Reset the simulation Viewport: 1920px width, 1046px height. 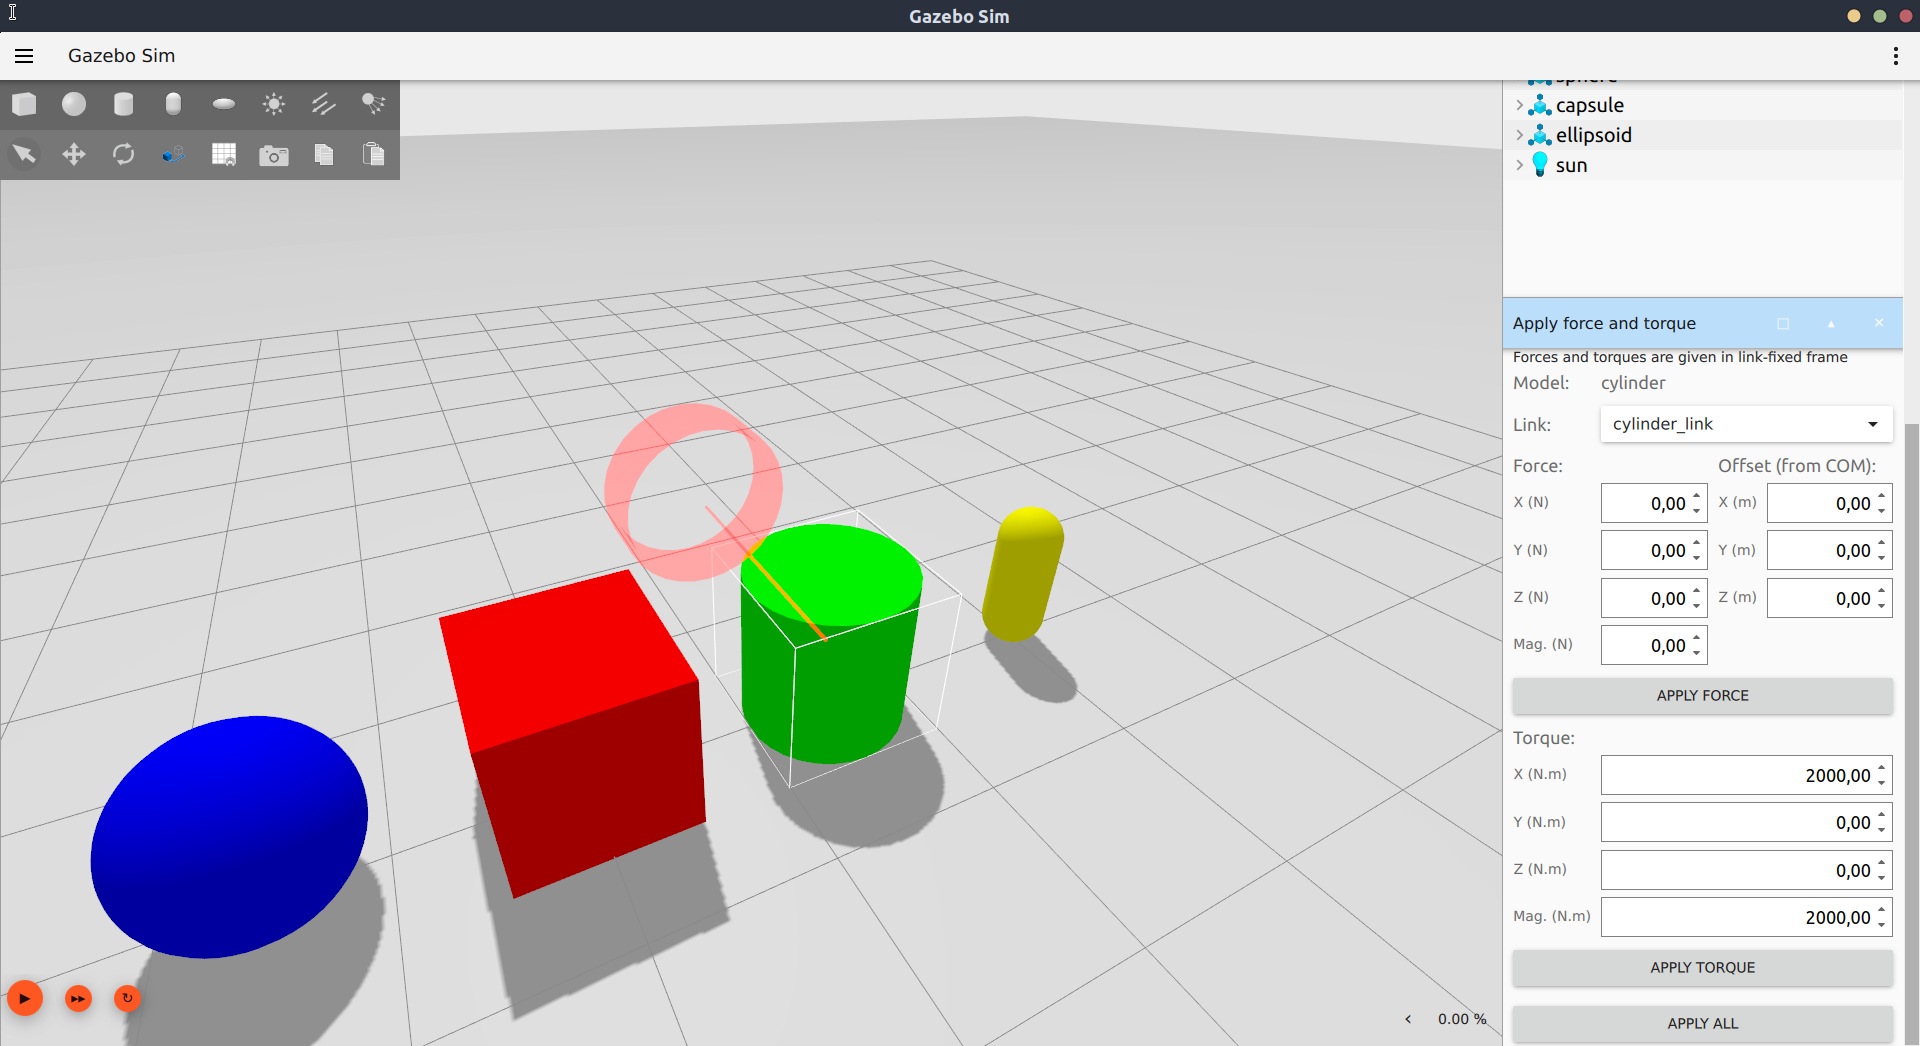[x=127, y=998]
